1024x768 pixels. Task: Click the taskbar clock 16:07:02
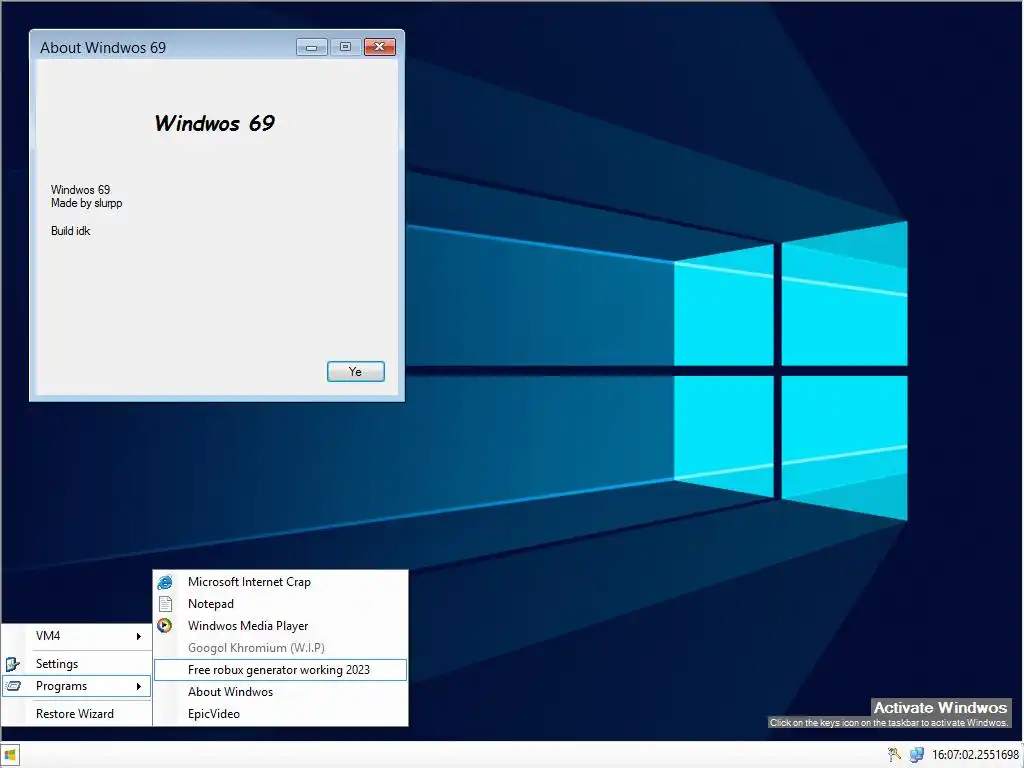[x=975, y=755]
